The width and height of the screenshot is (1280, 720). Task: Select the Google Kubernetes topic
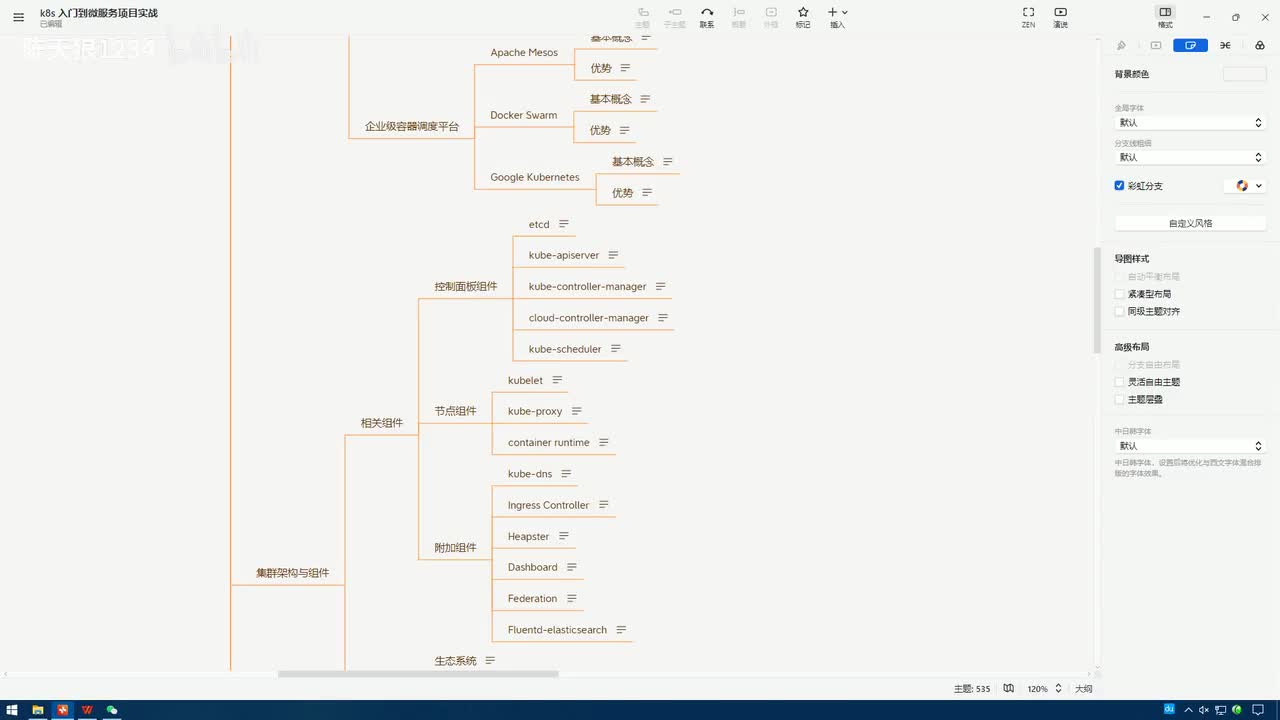click(x=535, y=177)
